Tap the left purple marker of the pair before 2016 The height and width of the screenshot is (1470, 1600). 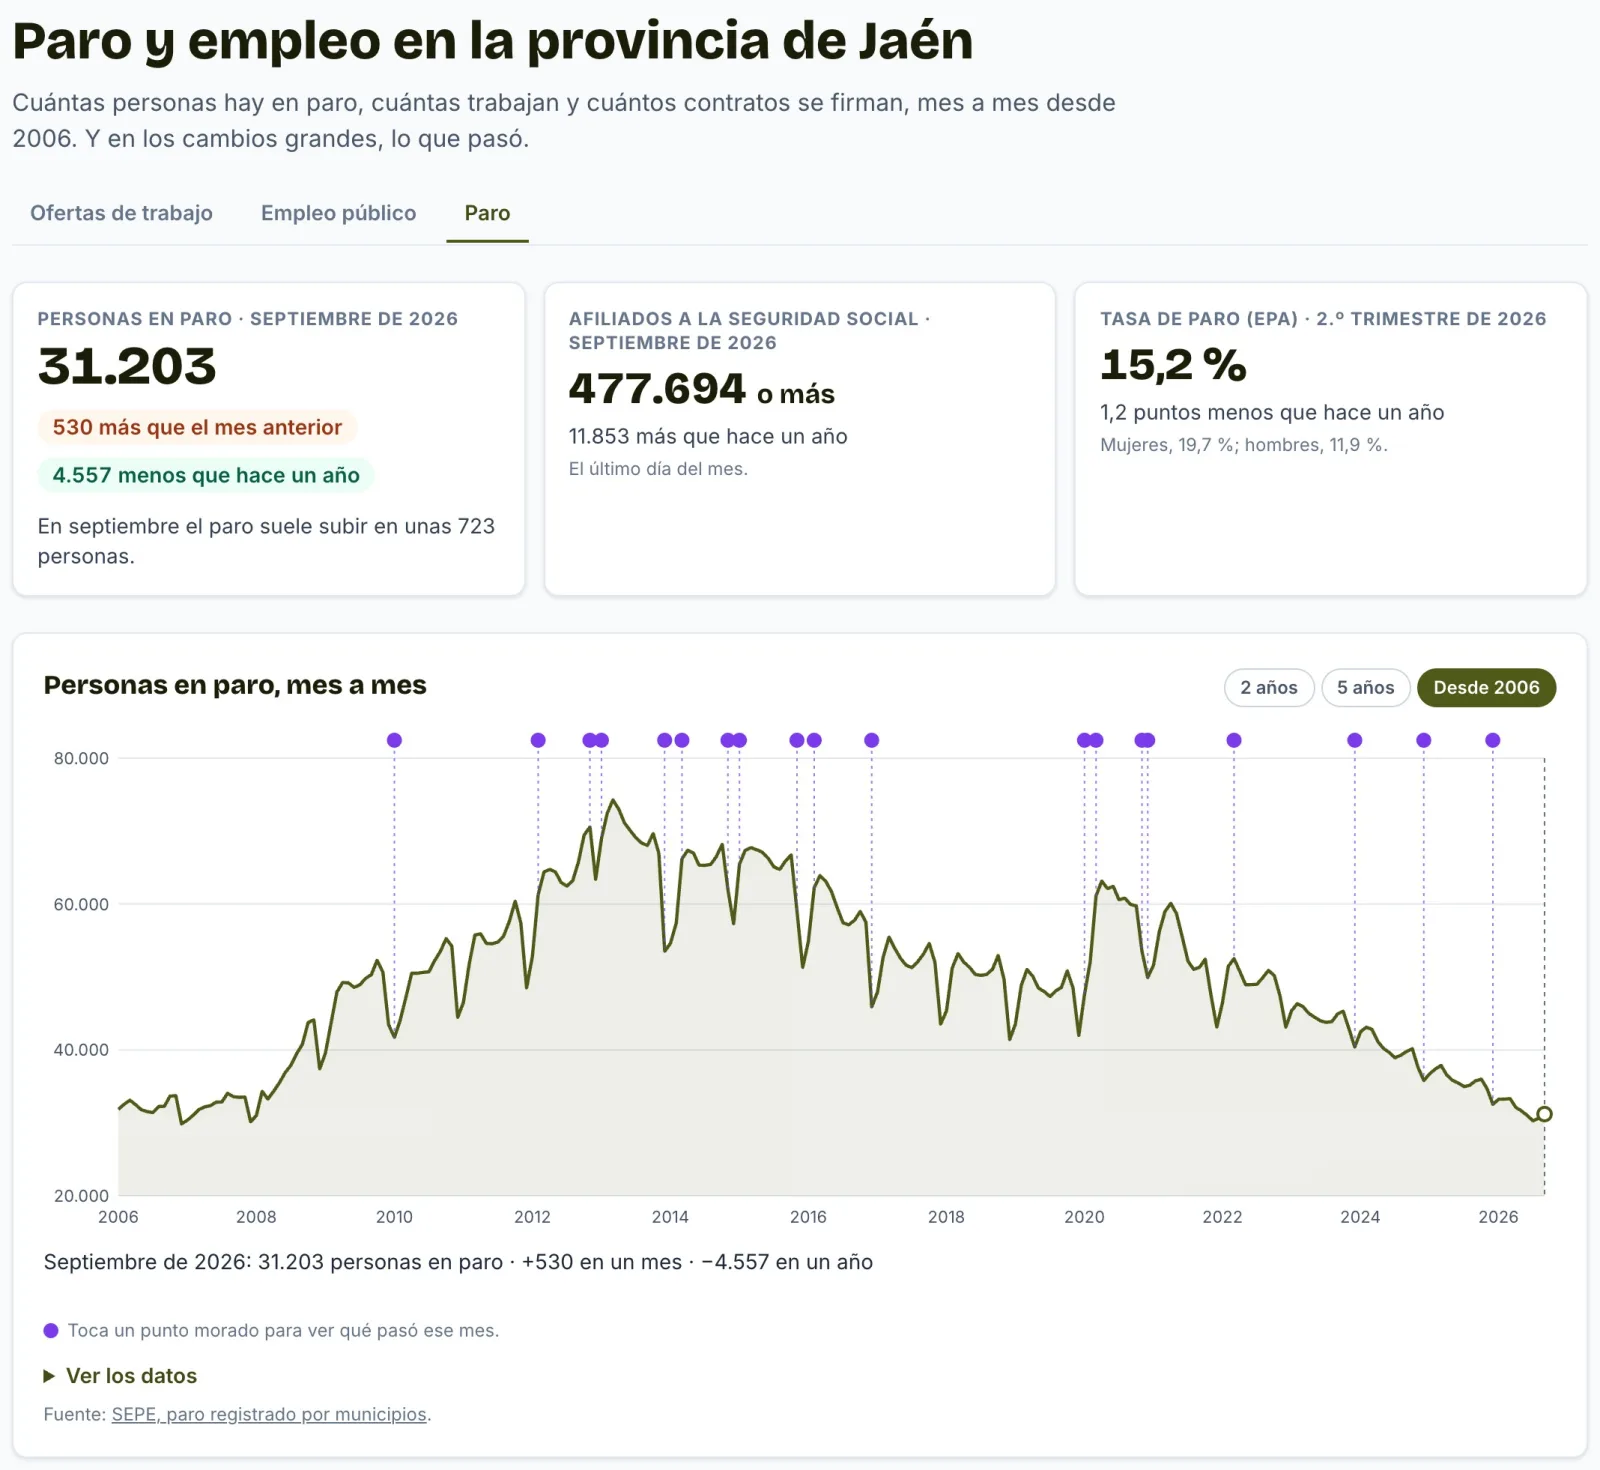[x=797, y=740]
